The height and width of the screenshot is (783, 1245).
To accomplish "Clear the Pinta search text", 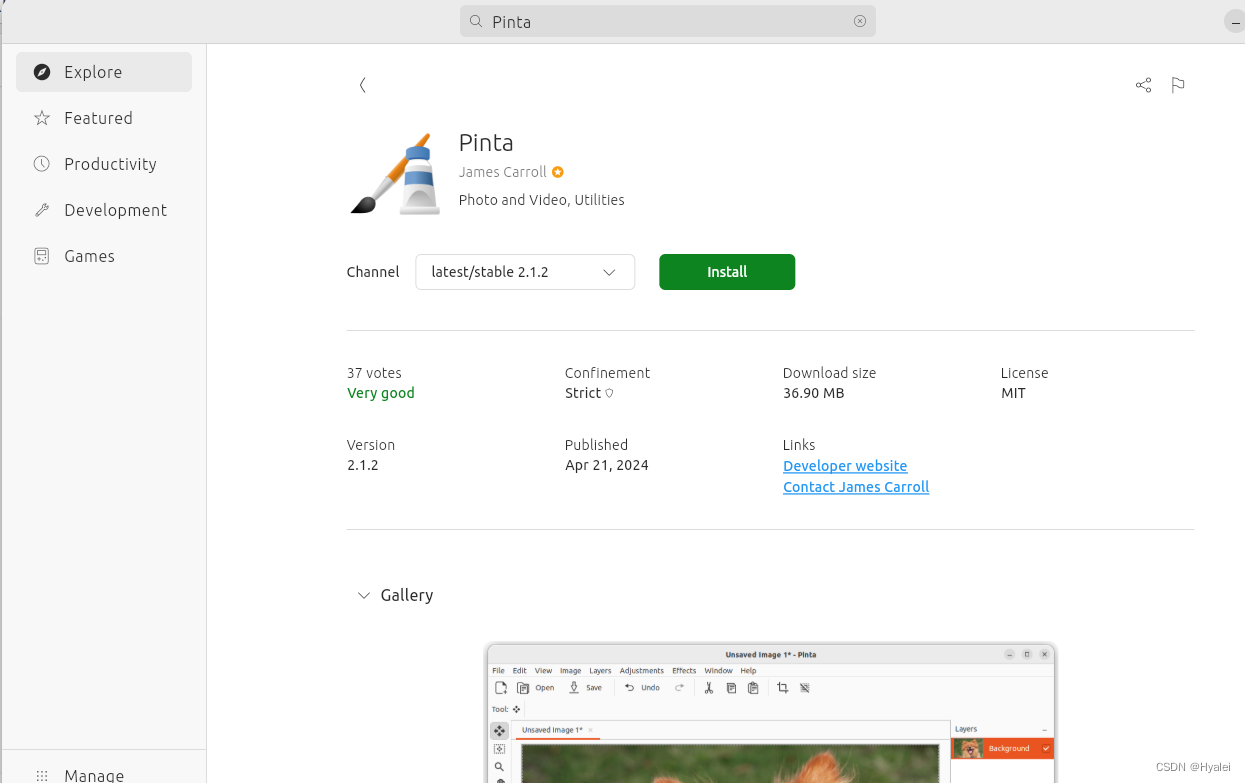I will [860, 21].
